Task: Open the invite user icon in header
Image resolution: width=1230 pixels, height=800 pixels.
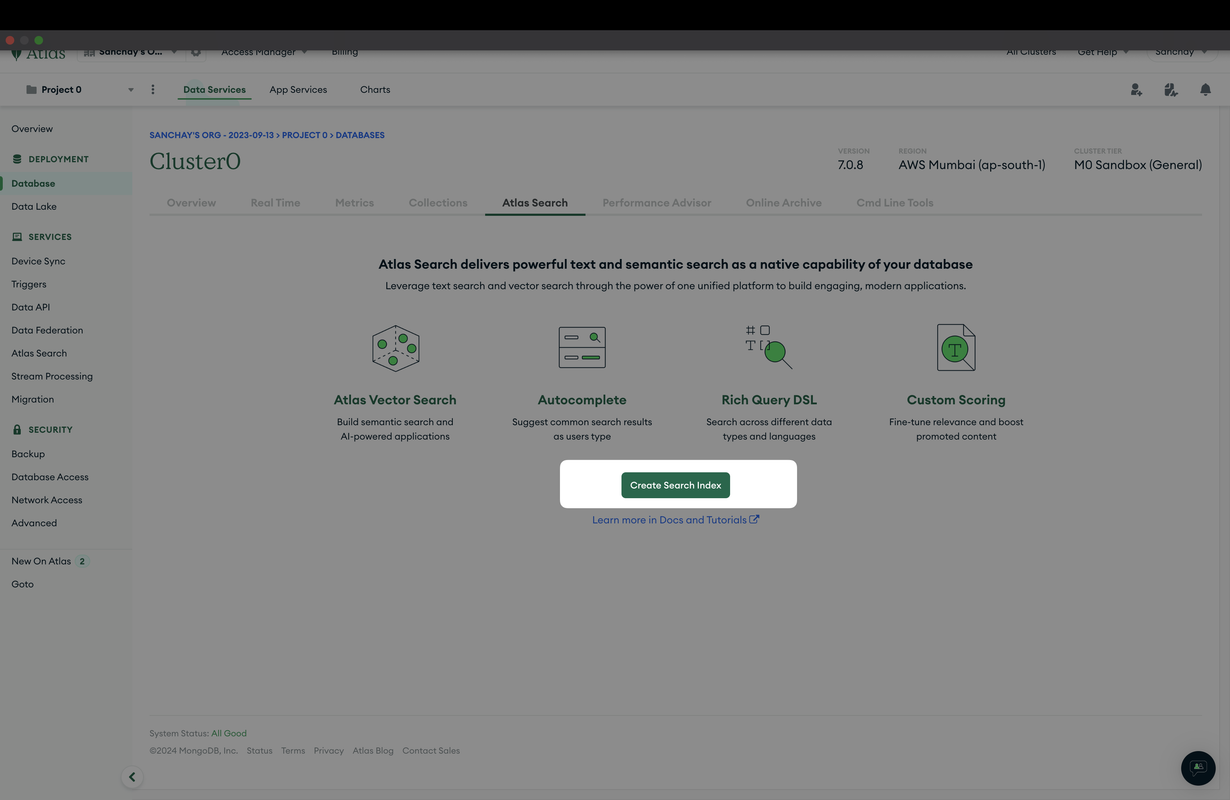Action: click(1136, 90)
